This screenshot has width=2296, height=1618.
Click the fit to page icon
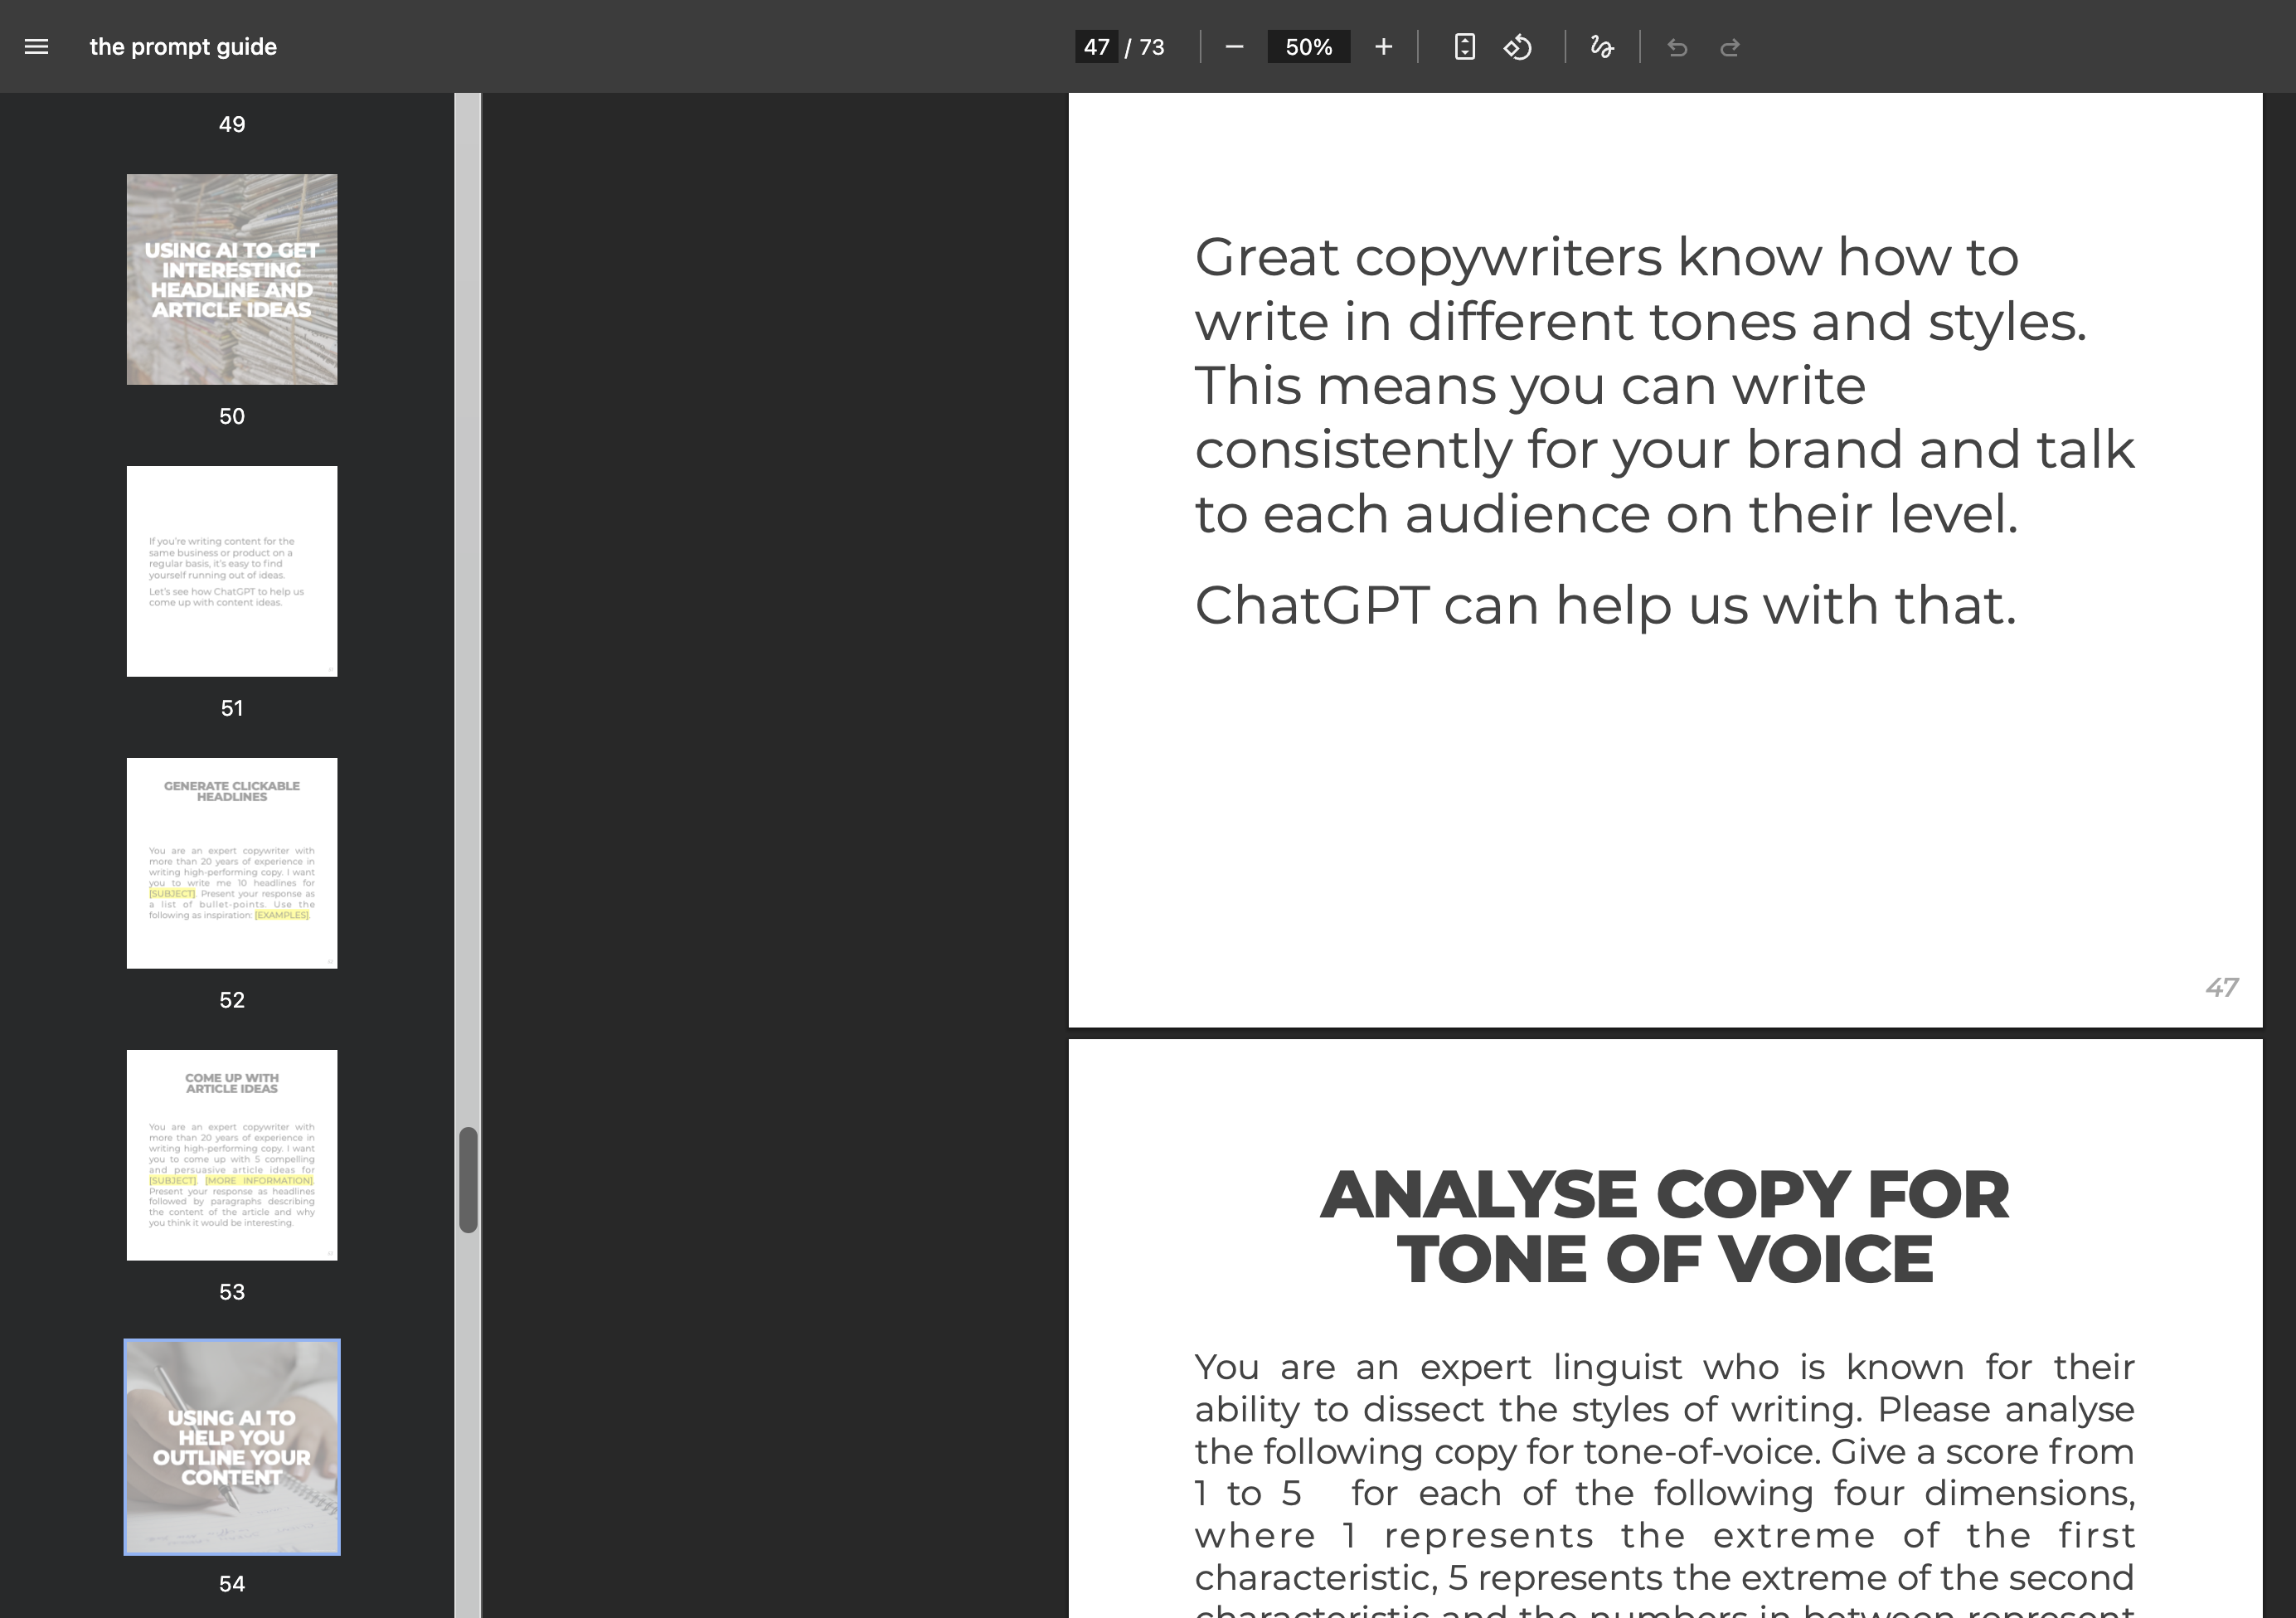point(1464,47)
